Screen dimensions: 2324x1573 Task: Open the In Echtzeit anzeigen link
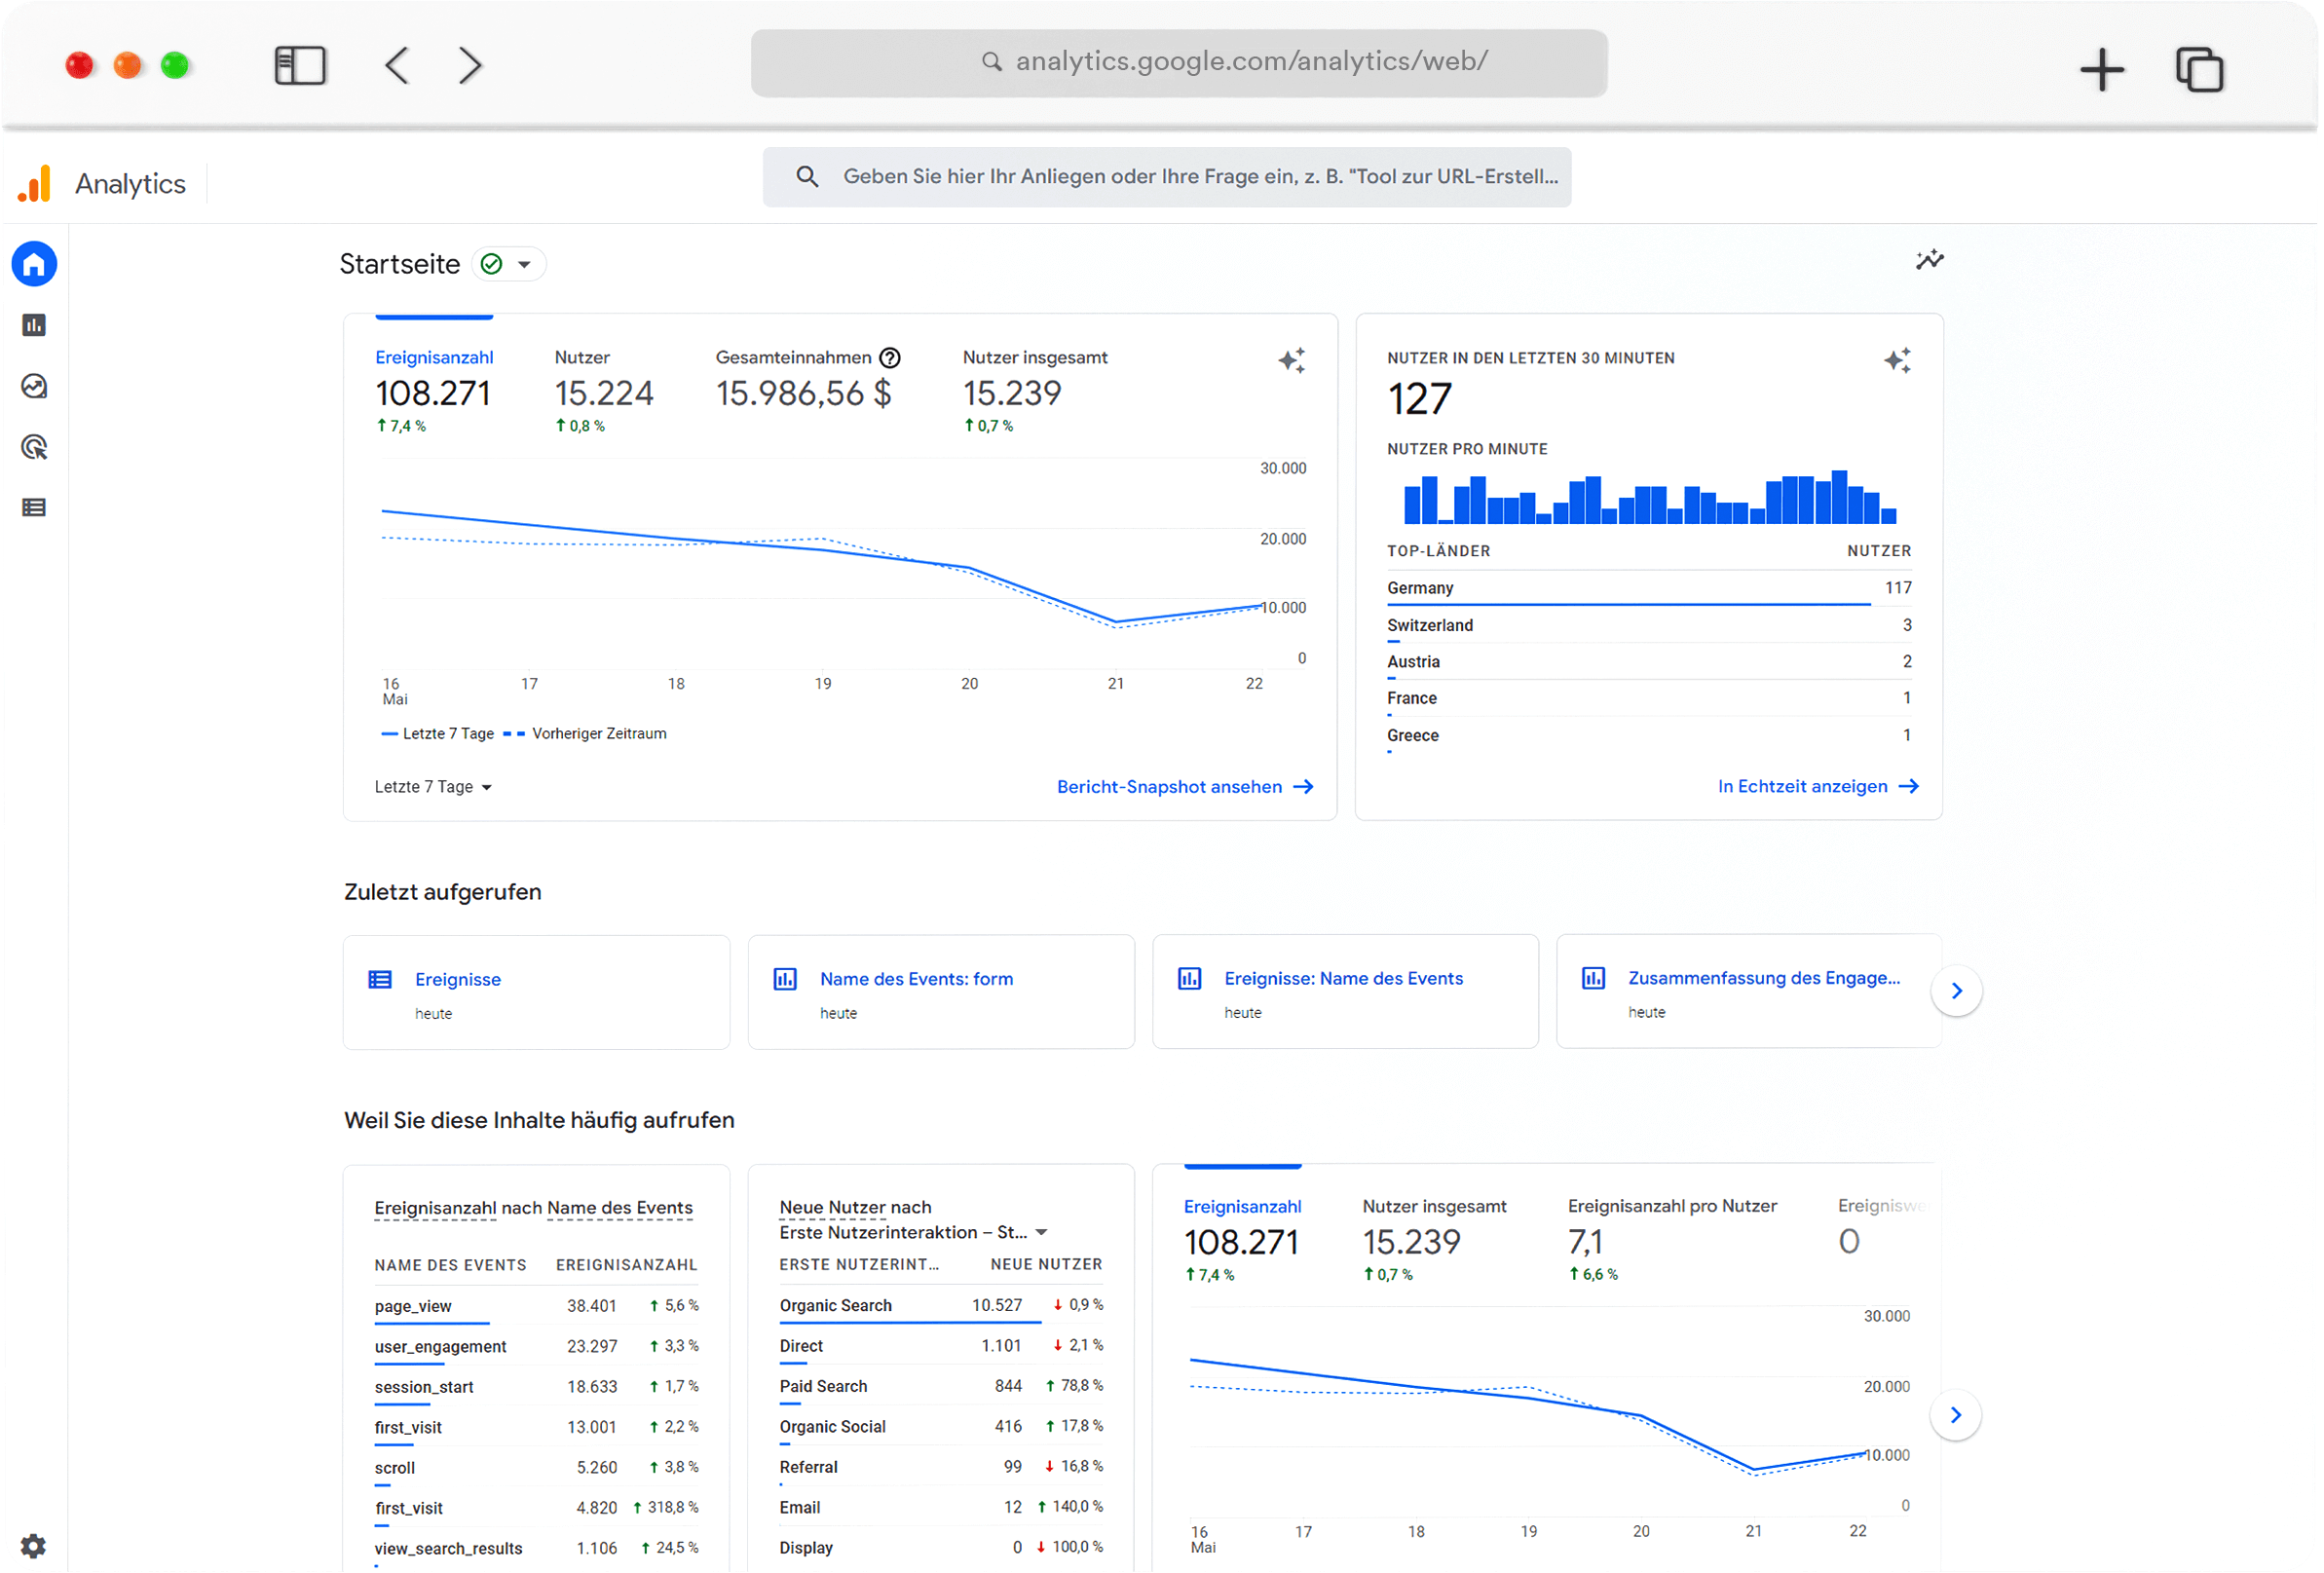(x=1818, y=787)
